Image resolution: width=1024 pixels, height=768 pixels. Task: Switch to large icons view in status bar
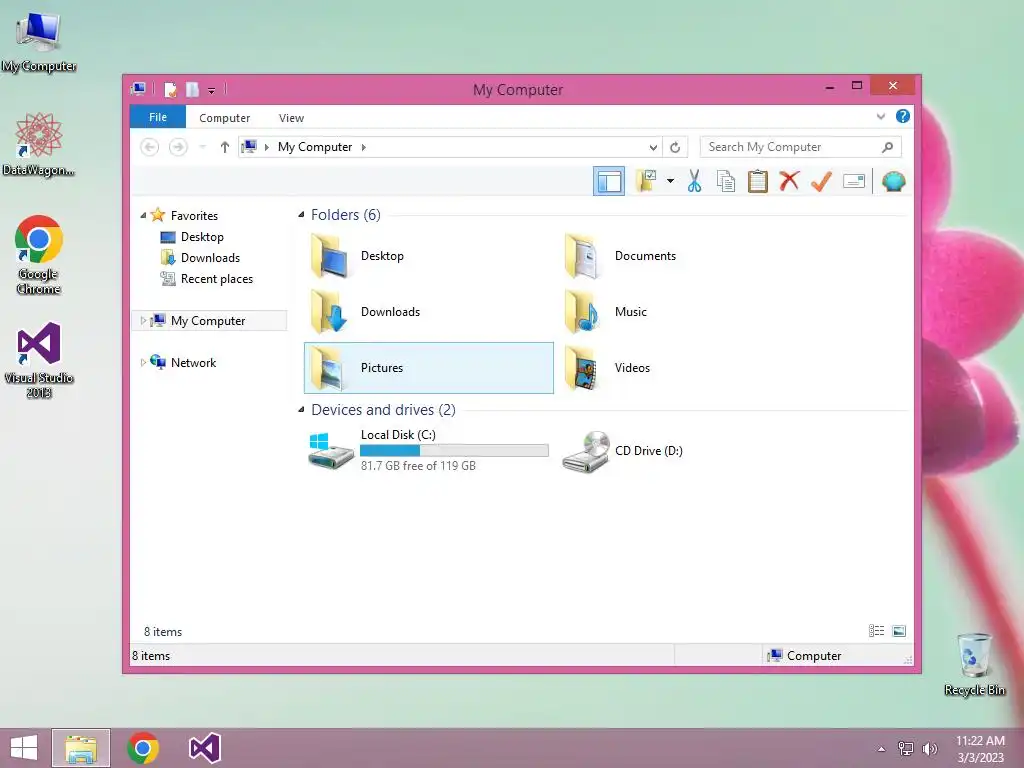pyautogui.click(x=899, y=631)
